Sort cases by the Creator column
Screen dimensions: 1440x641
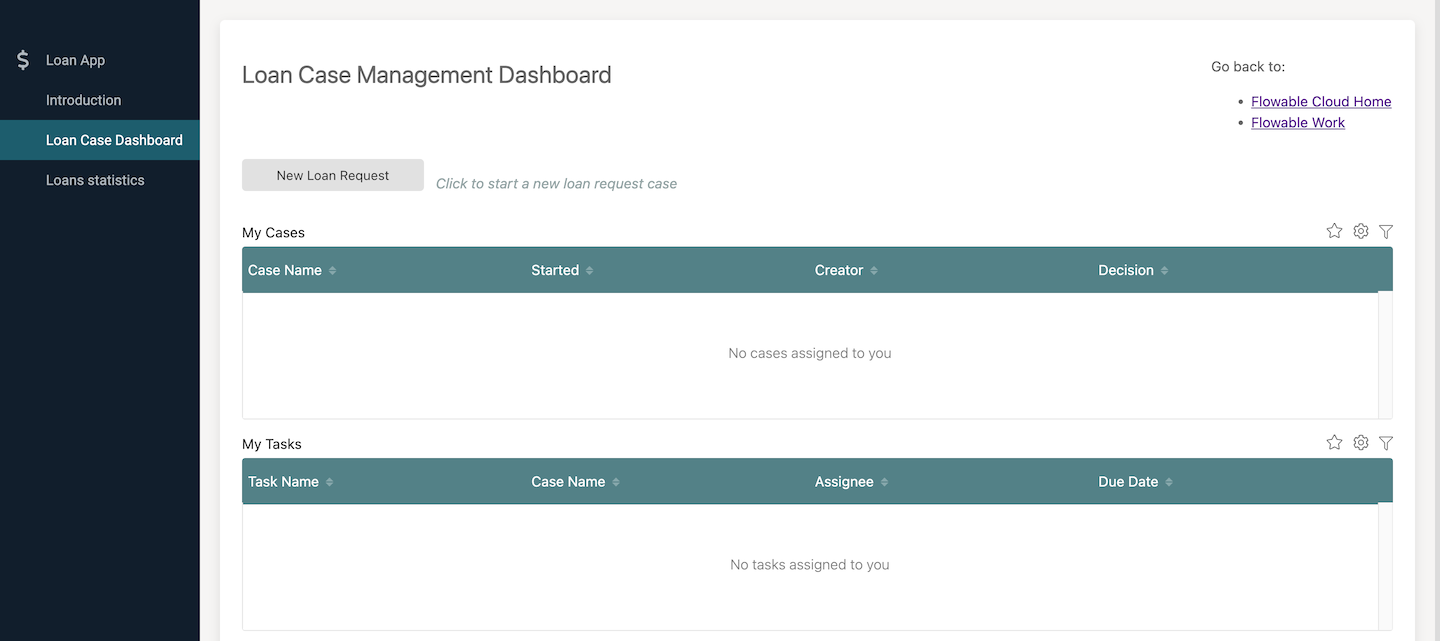tap(873, 271)
